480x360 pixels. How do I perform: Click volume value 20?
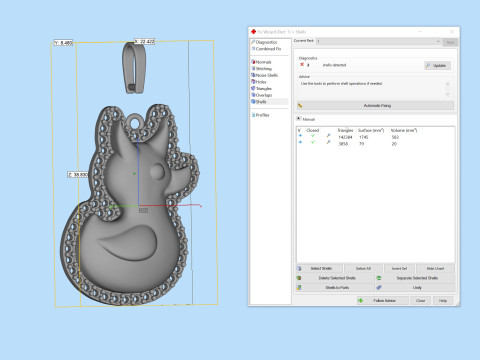pos(394,144)
